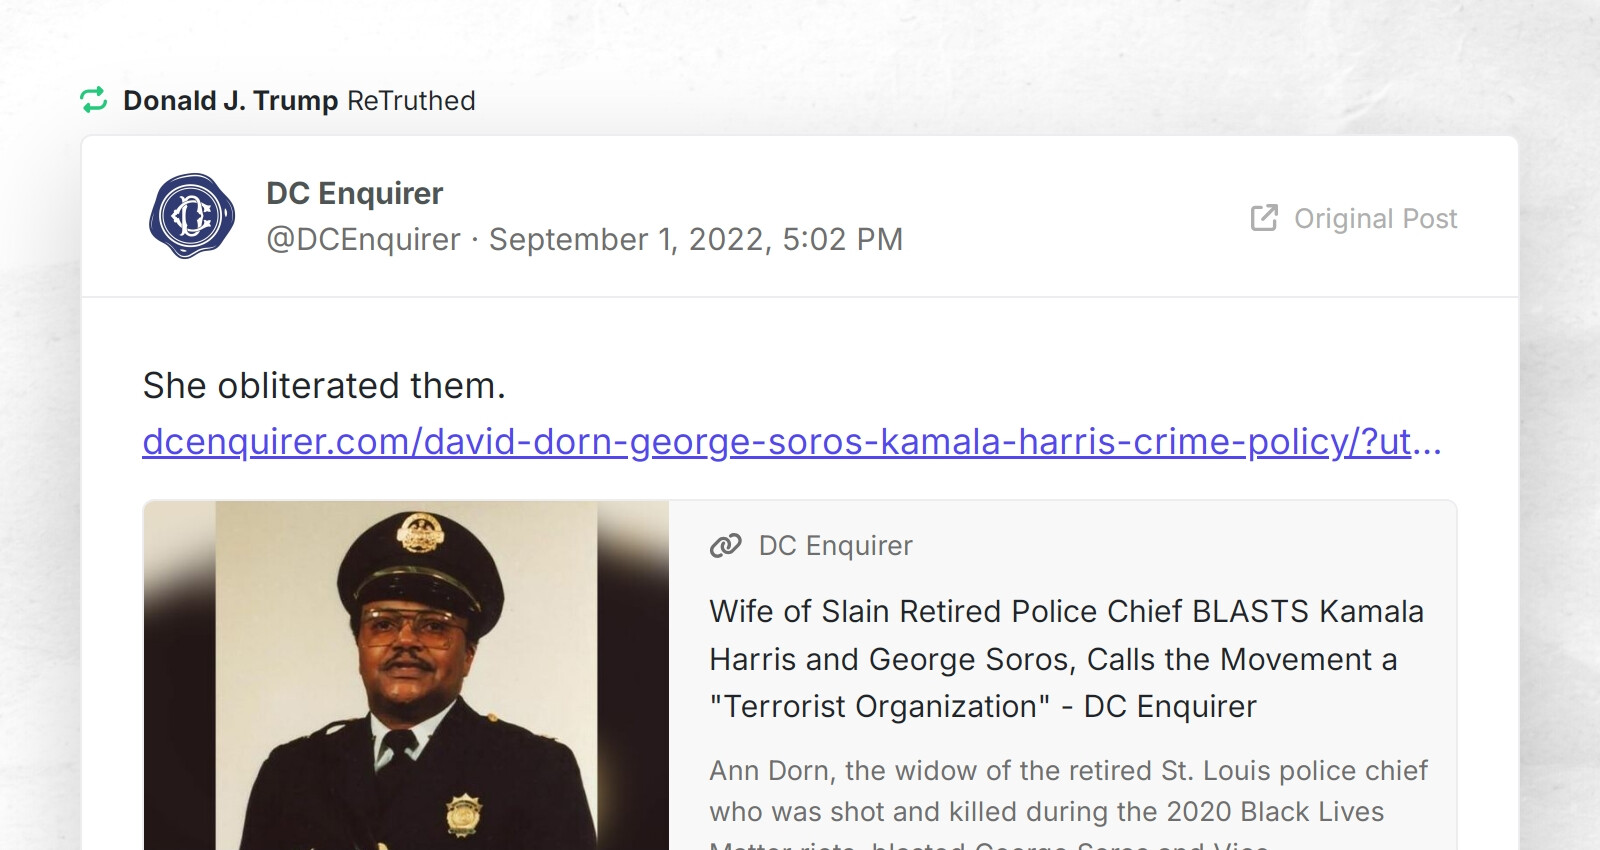Open Donald J. Trump's profile name

(230, 99)
